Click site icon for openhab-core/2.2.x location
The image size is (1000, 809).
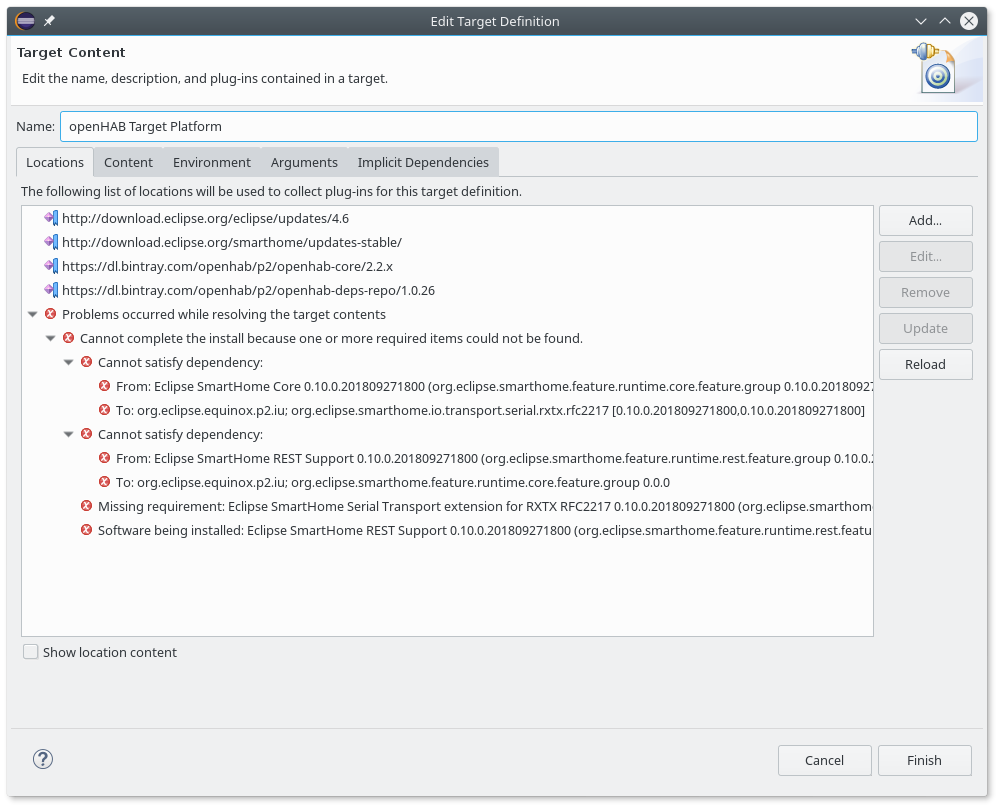coord(51,266)
